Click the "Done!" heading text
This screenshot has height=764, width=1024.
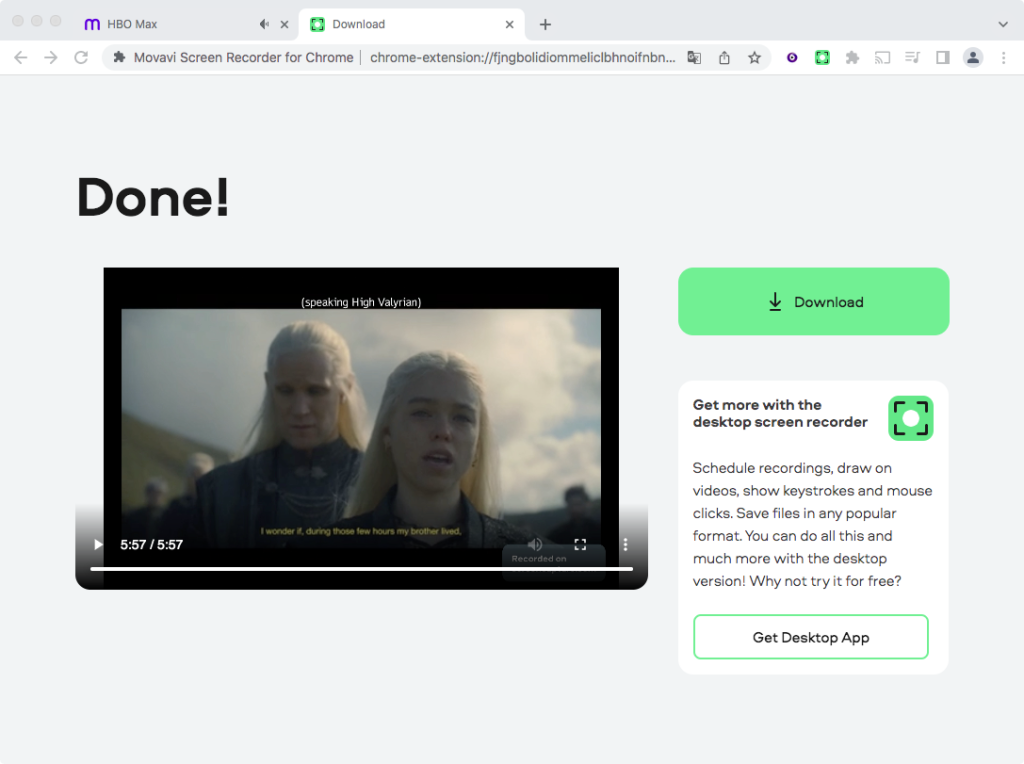coord(153,197)
